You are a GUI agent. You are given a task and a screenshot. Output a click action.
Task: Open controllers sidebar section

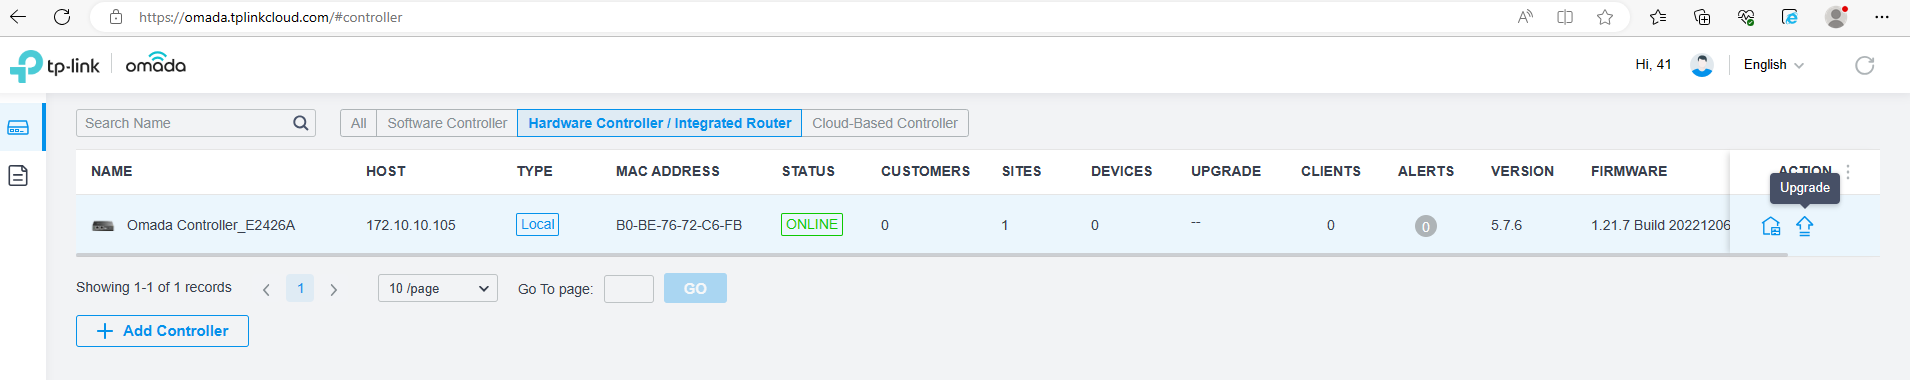[18, 128]
